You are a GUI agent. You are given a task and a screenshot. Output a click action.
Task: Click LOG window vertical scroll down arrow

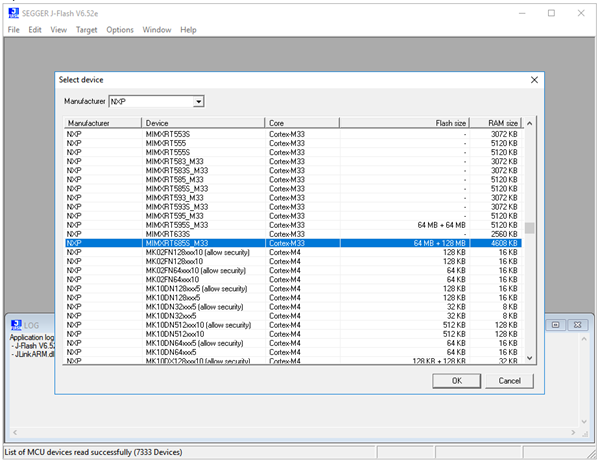coord(584,422)
